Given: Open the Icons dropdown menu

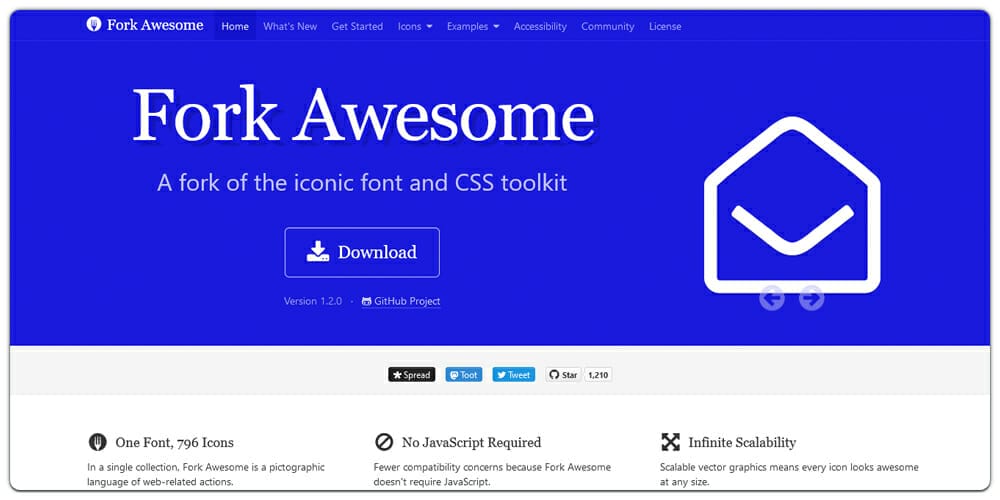Looking at the screenshot, I should (415, 26).
